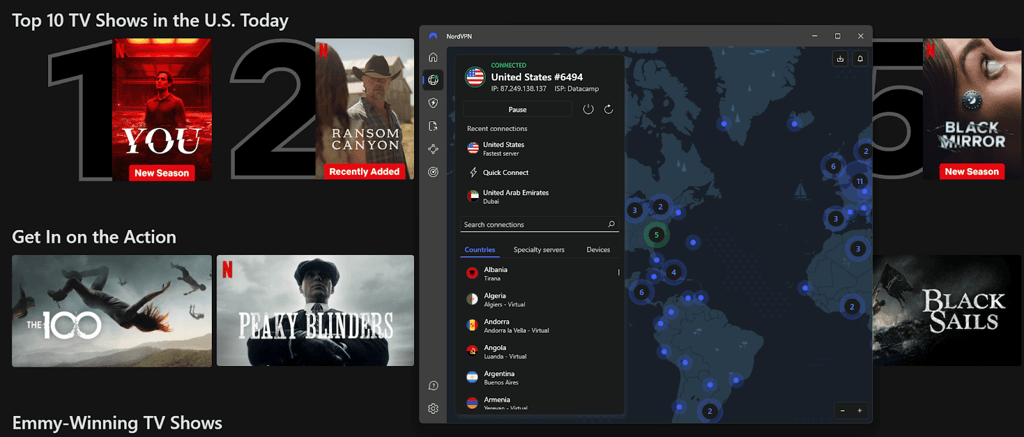Click the map cluster marked 4
This screenshot has height=437, width=1024.
pyautogui.click(x=673, y=272)
